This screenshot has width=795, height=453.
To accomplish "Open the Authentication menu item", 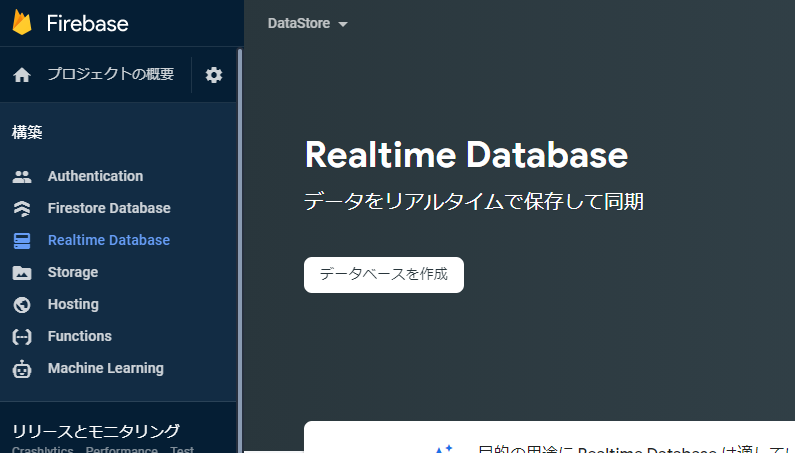I will click(x=95, y=176).
